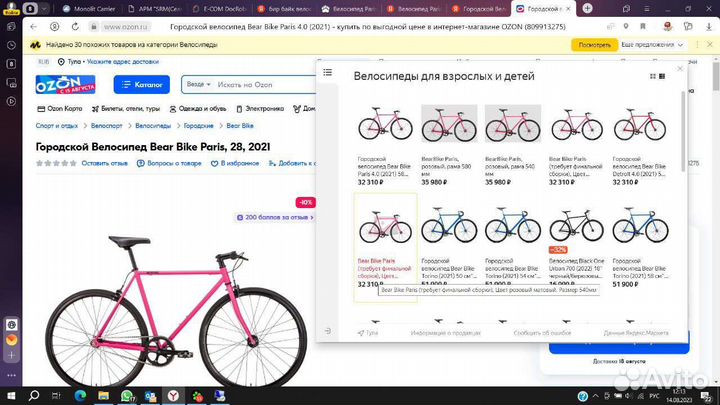720x405 pixels.
Task: Click the Ozon logo
Action: click(65, 84)
